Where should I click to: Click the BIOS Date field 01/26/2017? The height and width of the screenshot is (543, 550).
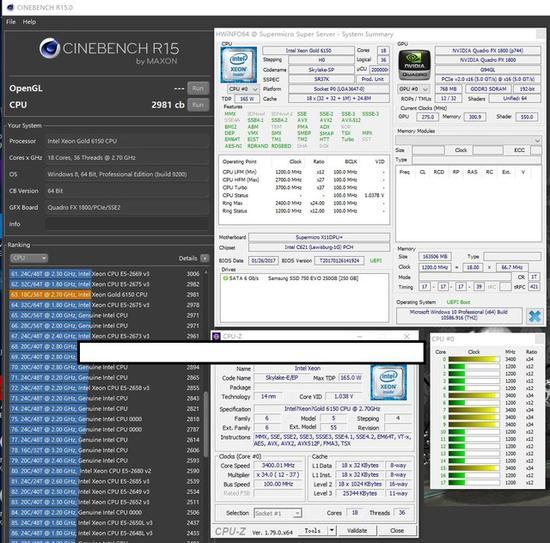263,261
